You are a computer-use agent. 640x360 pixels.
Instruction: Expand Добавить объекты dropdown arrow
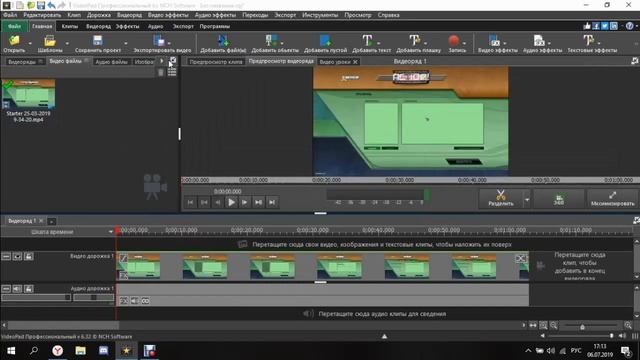[282, 43]
